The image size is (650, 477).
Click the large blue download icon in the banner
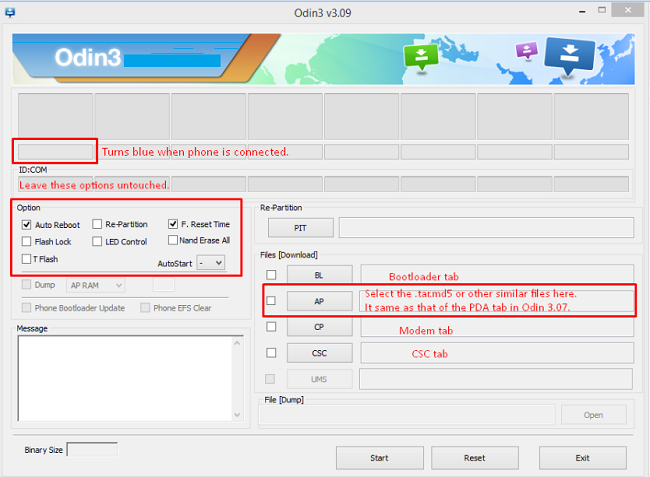570,56
